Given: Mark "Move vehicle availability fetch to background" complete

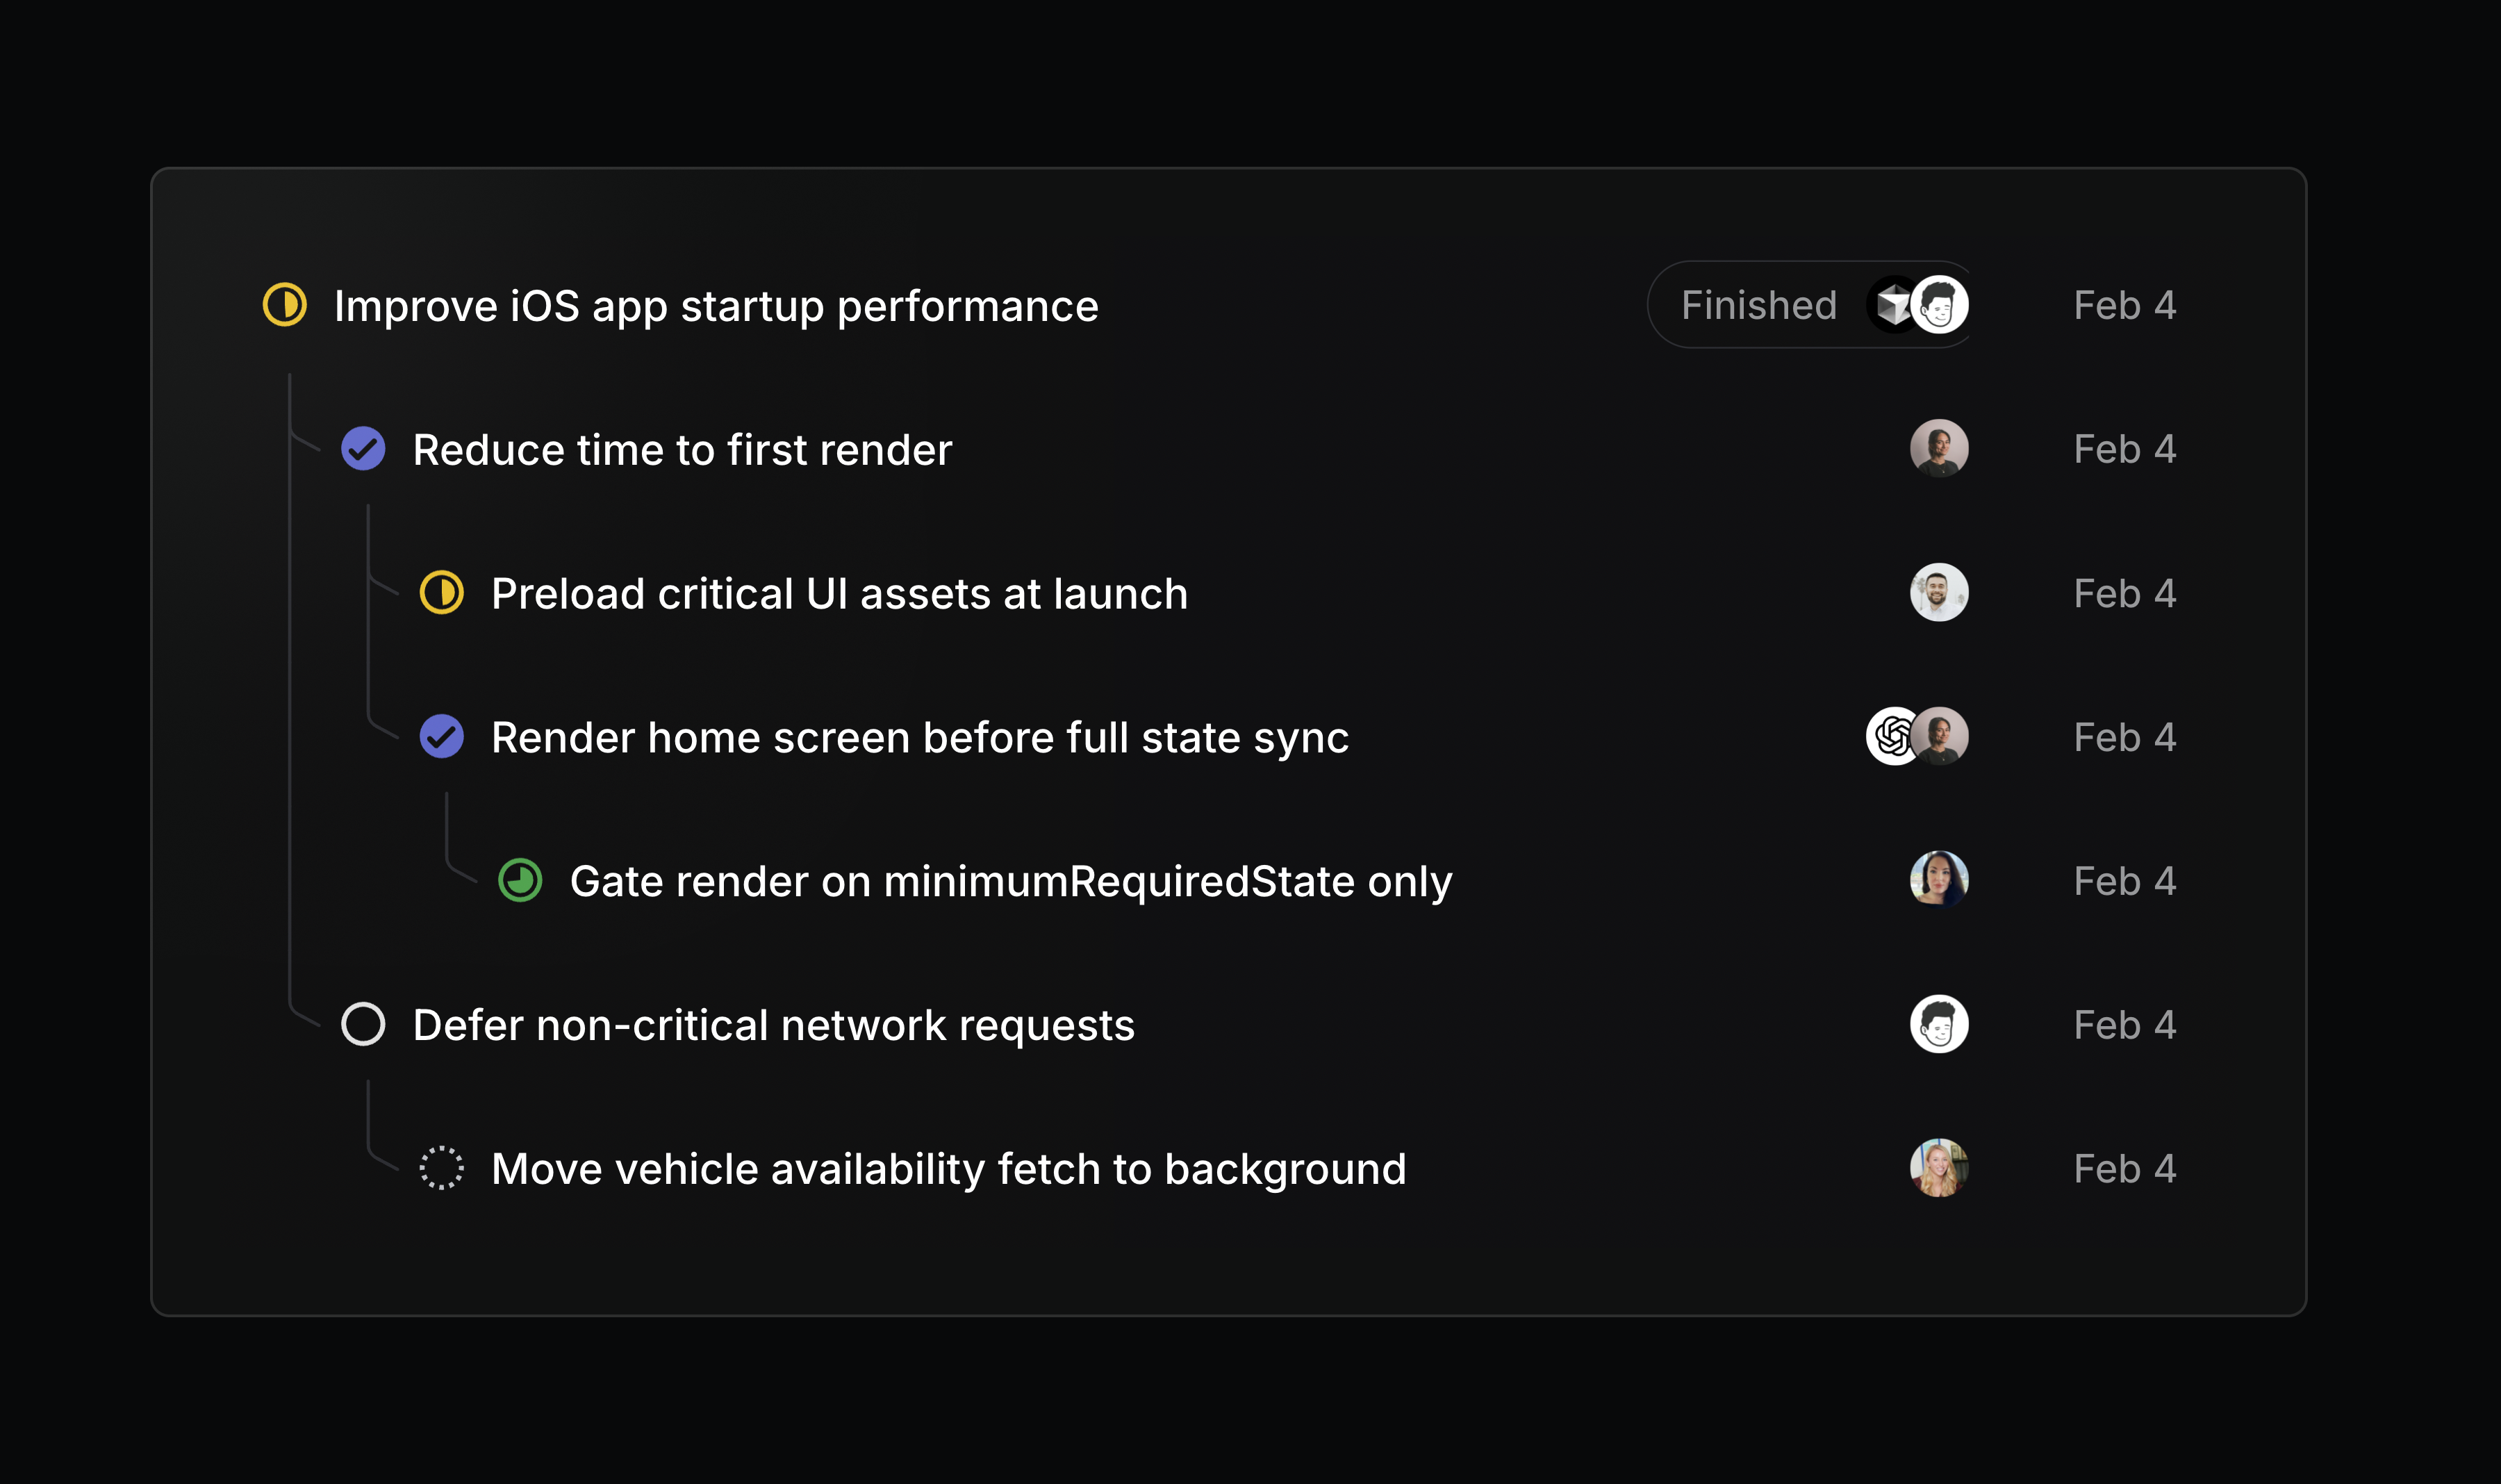Looking at the screenshot, I should [x=442, y=1168].
